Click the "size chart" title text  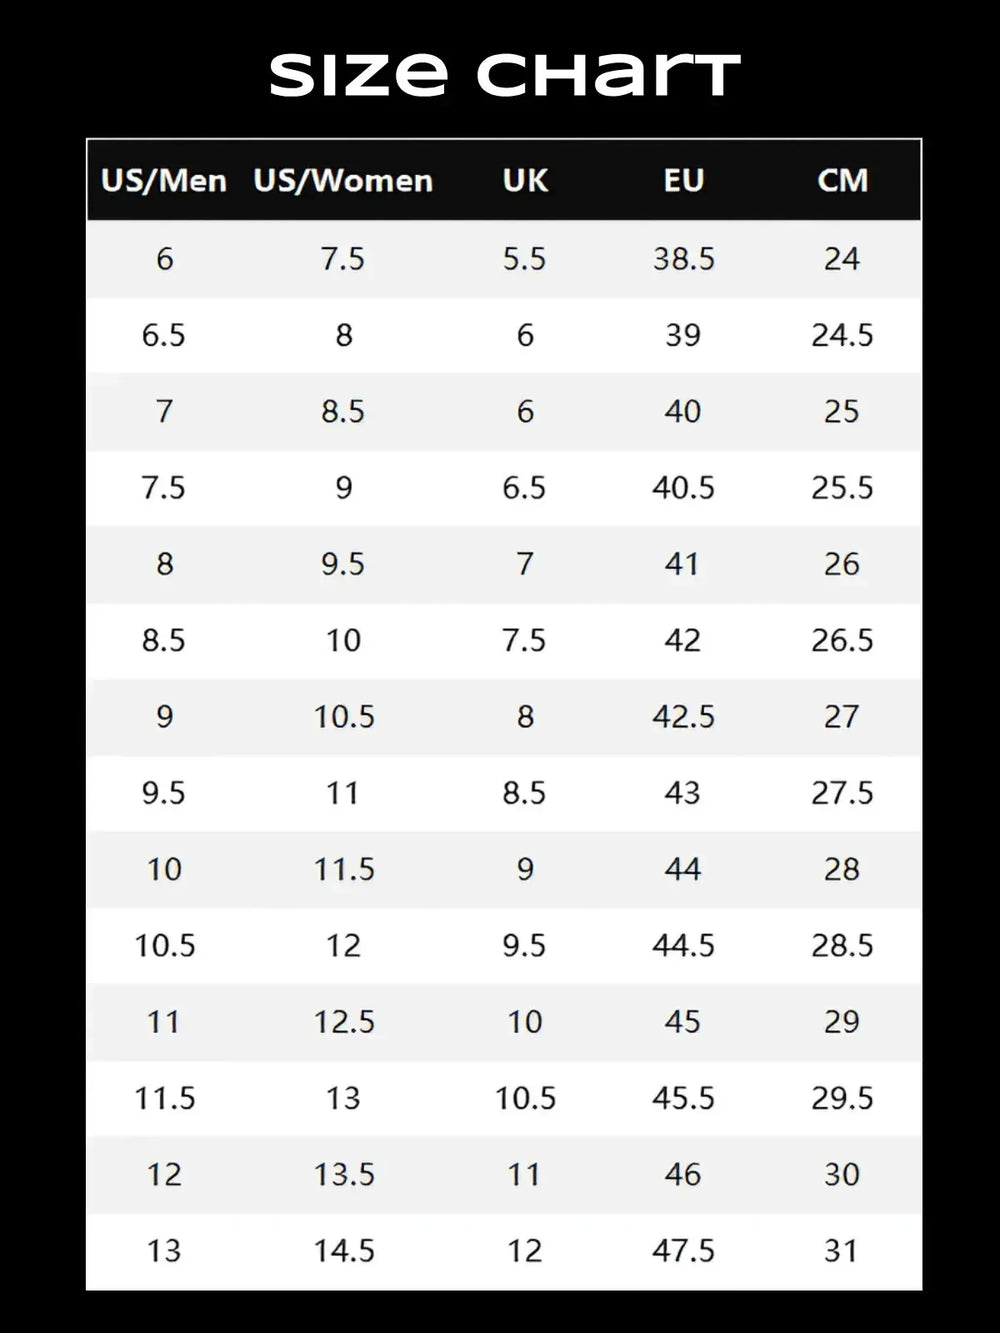click(x=504, y=75)
